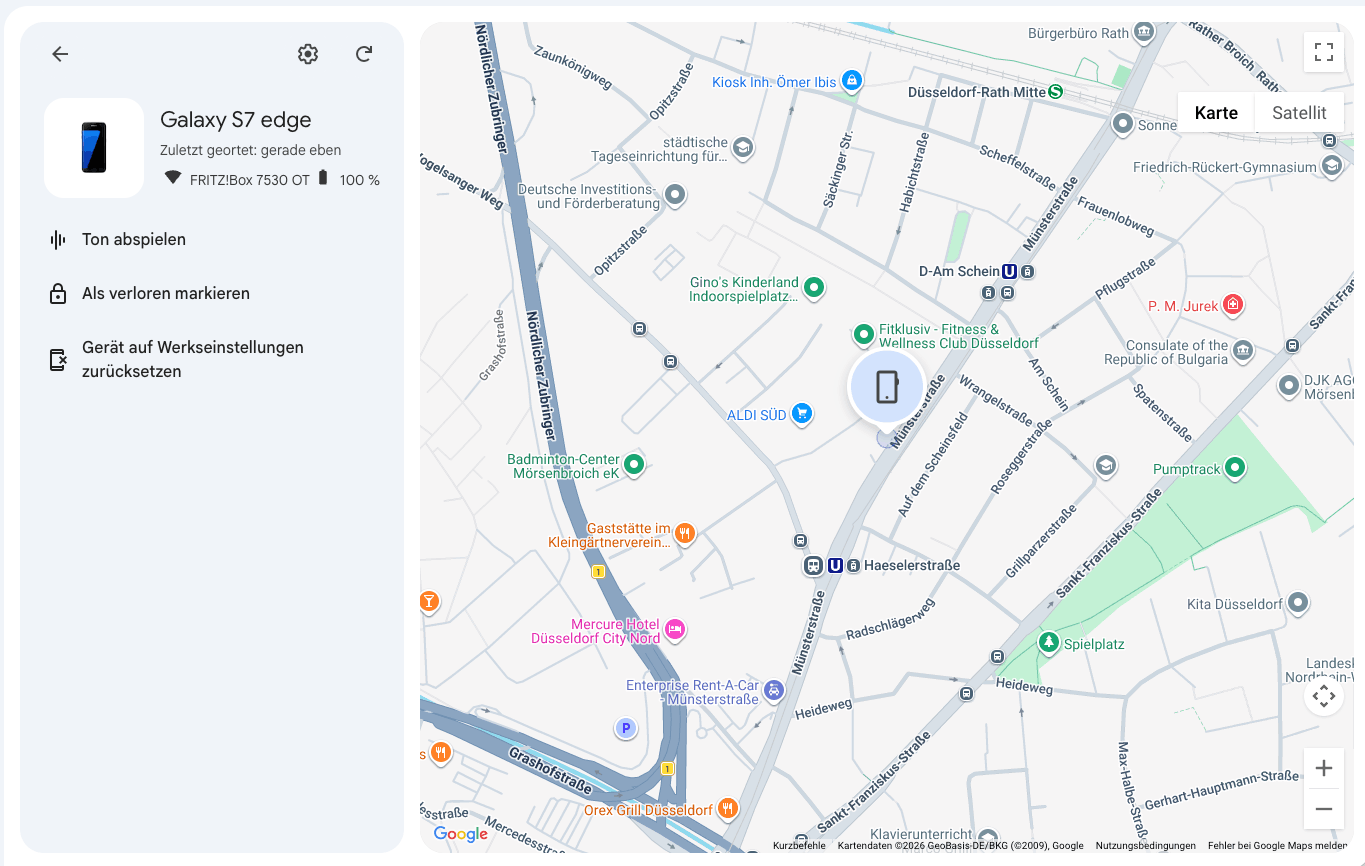
Task: Toggle fullscreen map view
Action: pyautogui.click(x=1324, y=52)
